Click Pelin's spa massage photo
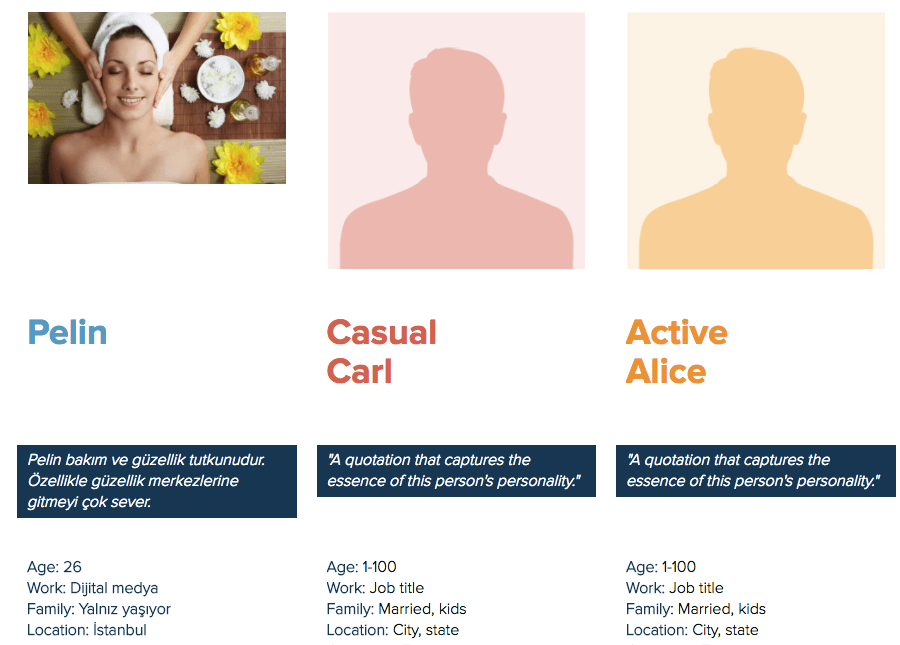 pos(156,98)
